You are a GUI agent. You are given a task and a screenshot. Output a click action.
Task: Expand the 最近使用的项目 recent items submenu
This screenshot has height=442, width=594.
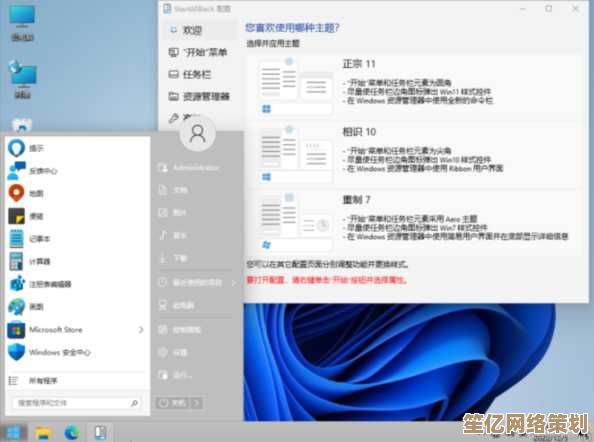pyautogui.click(x=234, y=283)
